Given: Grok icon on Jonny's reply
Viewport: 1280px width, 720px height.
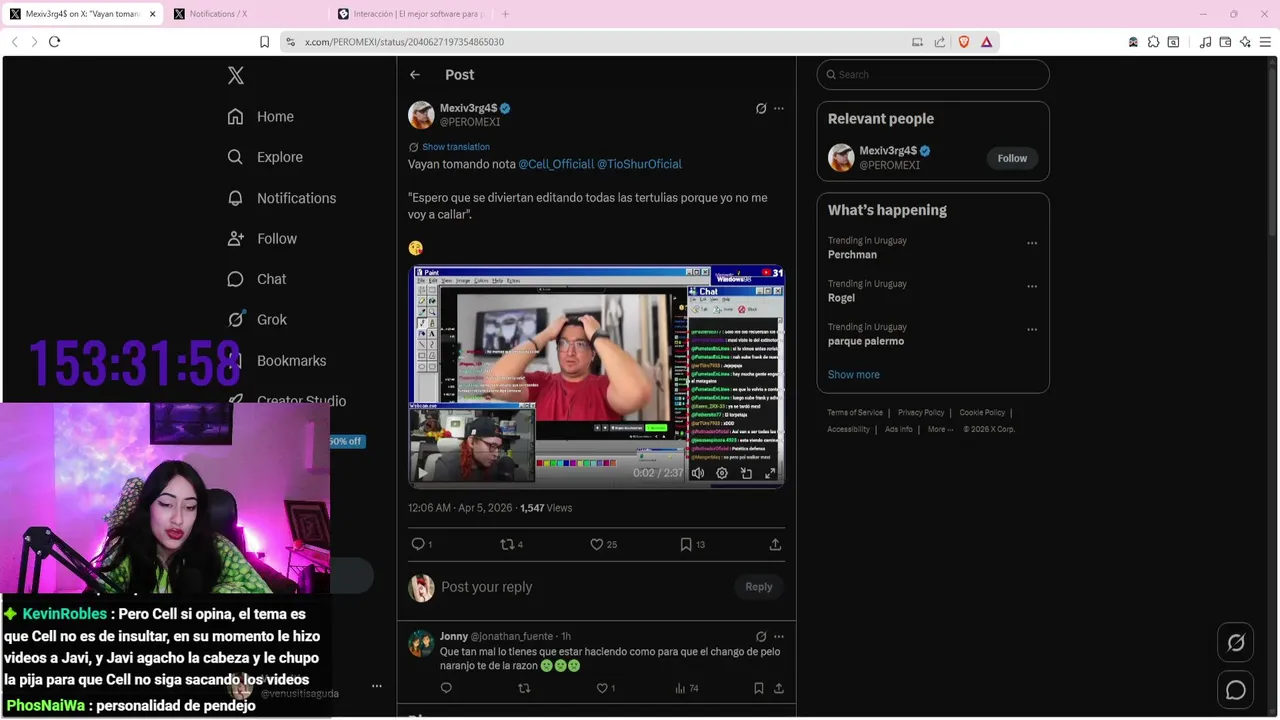Looking at the screenshot, I should pyautogui.click(x=761, y=636).
